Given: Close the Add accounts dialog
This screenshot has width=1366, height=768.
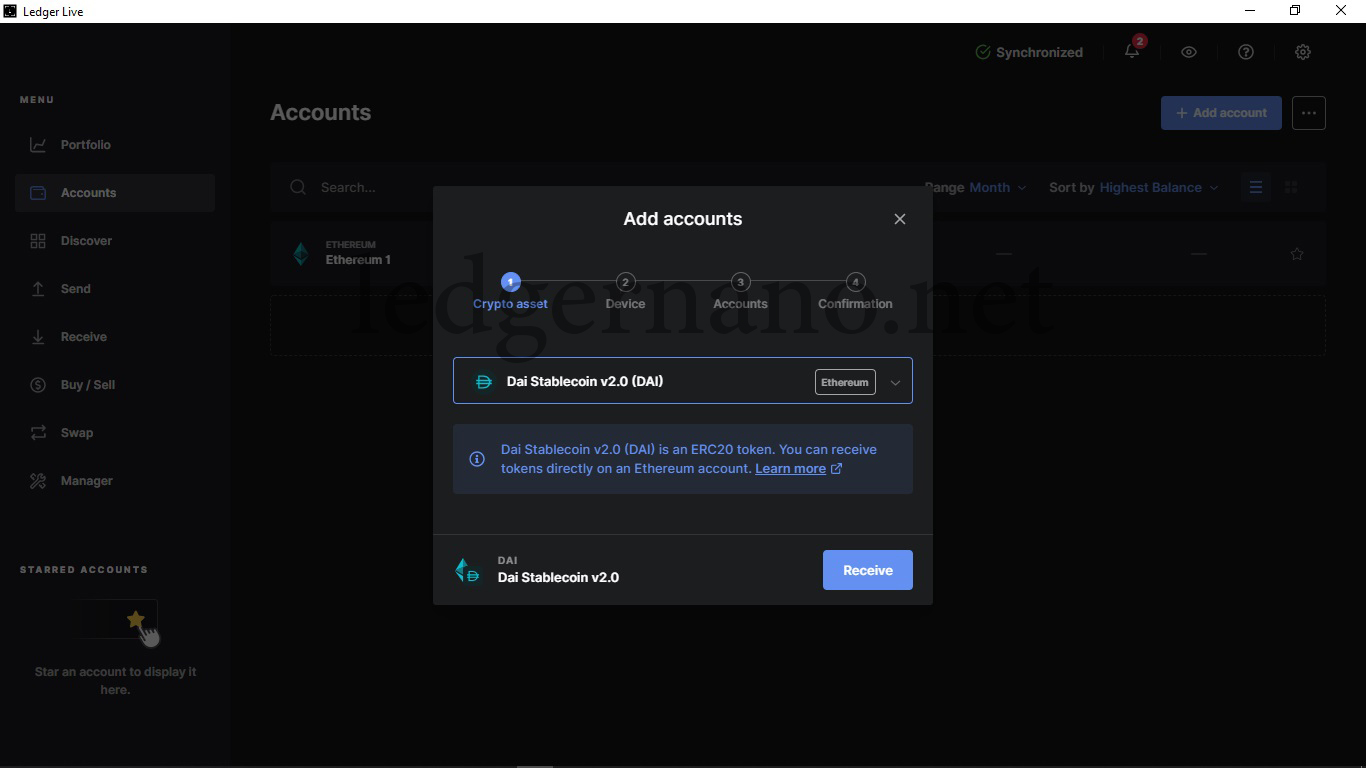Looking at the screenshot, I should (x=900, y=219).
